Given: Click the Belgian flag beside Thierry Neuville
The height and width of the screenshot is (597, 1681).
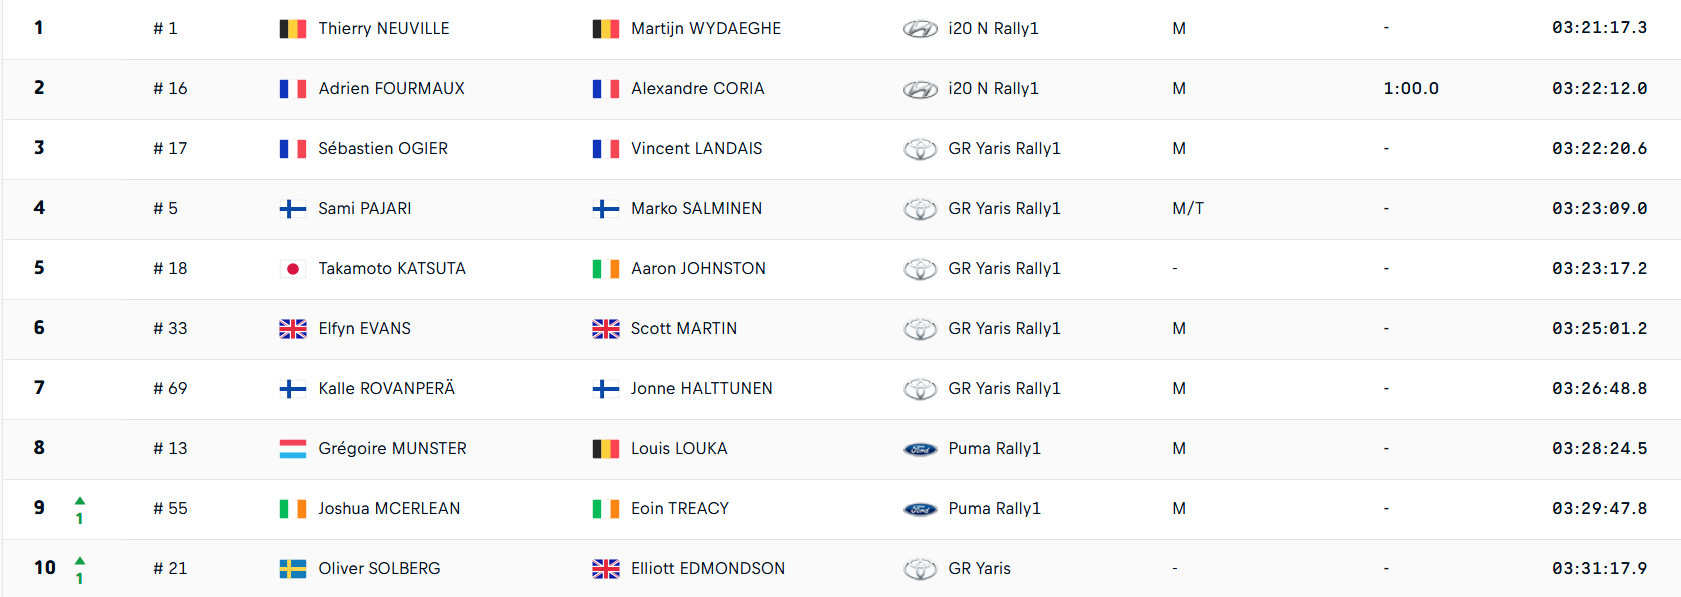Looking at the screenshot, I should [292, 29].
